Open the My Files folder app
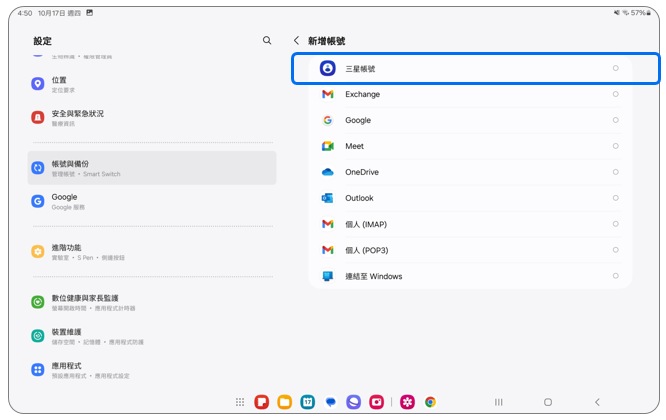Screen dimensions: 666x420 coord(285,402)
